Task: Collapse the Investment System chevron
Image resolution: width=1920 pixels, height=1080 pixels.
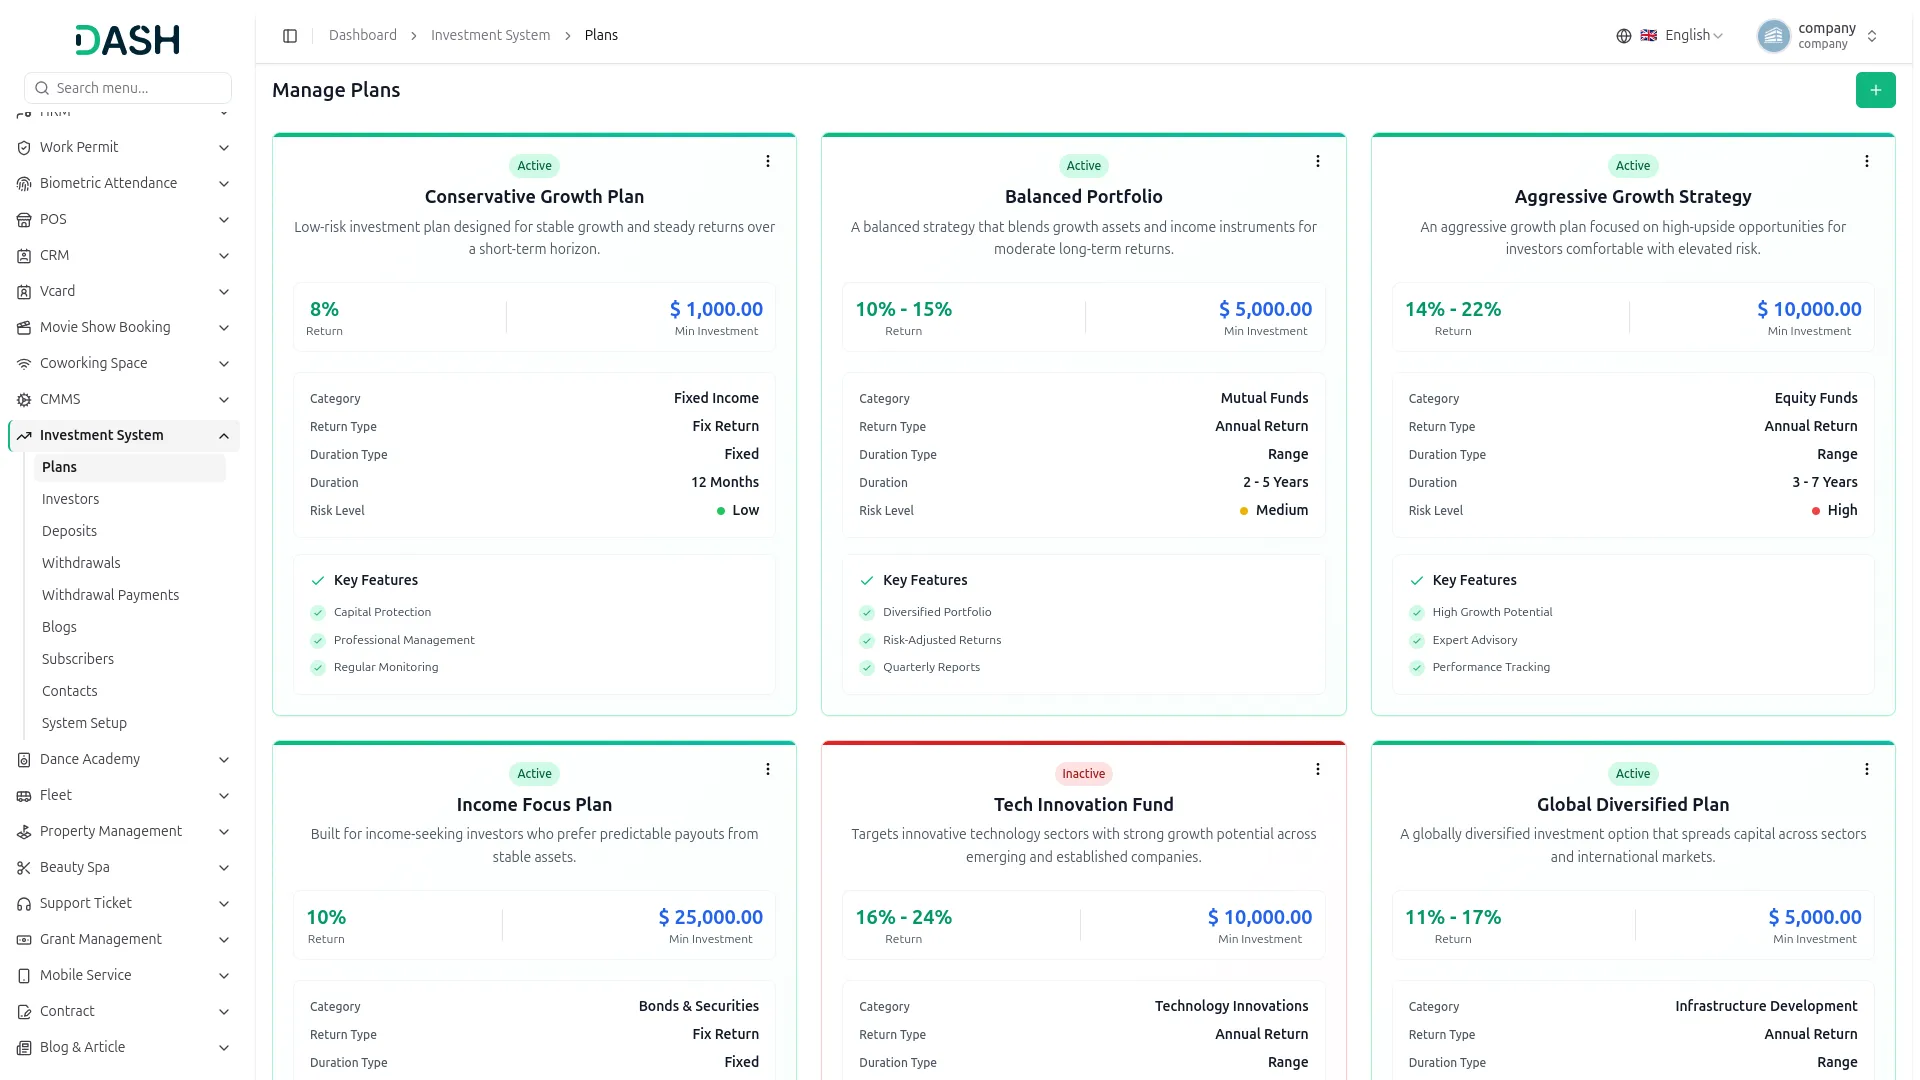Action: [224, 436]
